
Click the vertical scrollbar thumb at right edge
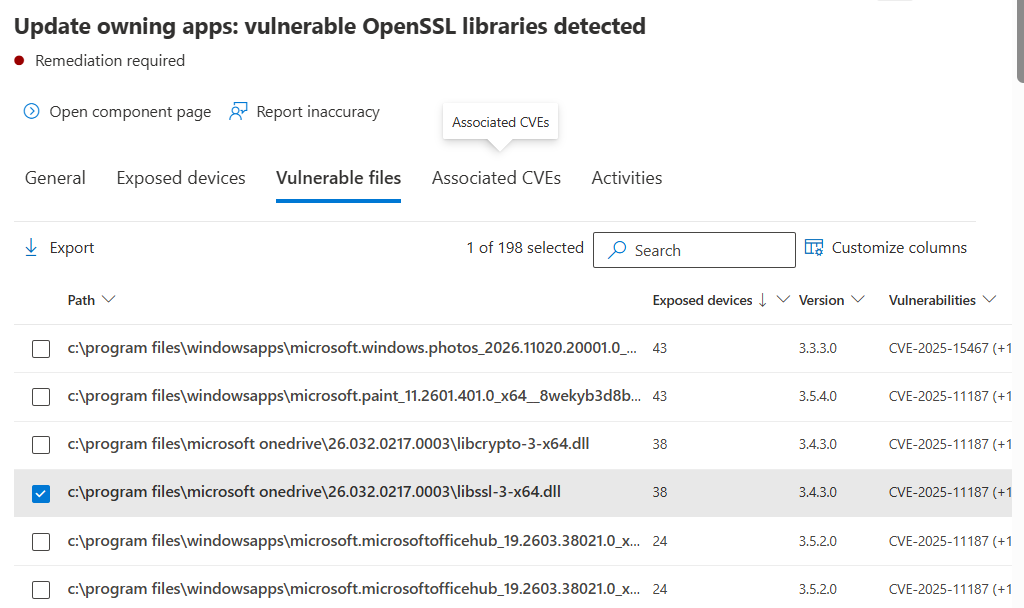(x=1020, y=40)
